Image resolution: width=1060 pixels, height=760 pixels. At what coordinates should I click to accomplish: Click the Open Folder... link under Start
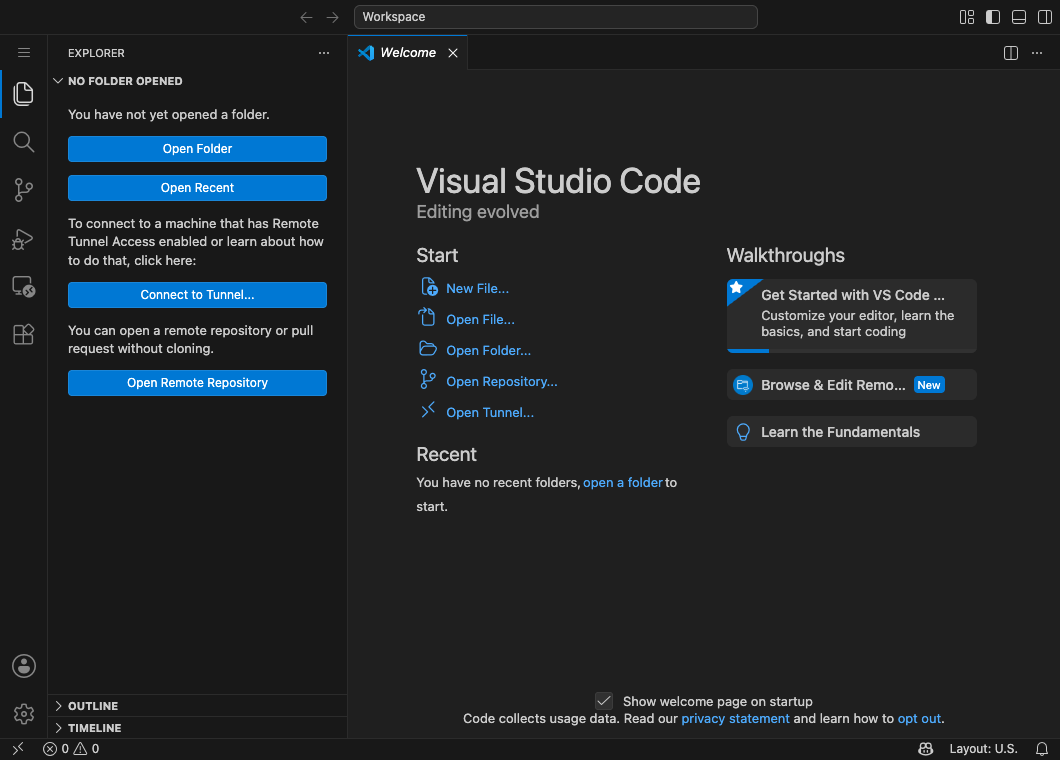(488, 350)
